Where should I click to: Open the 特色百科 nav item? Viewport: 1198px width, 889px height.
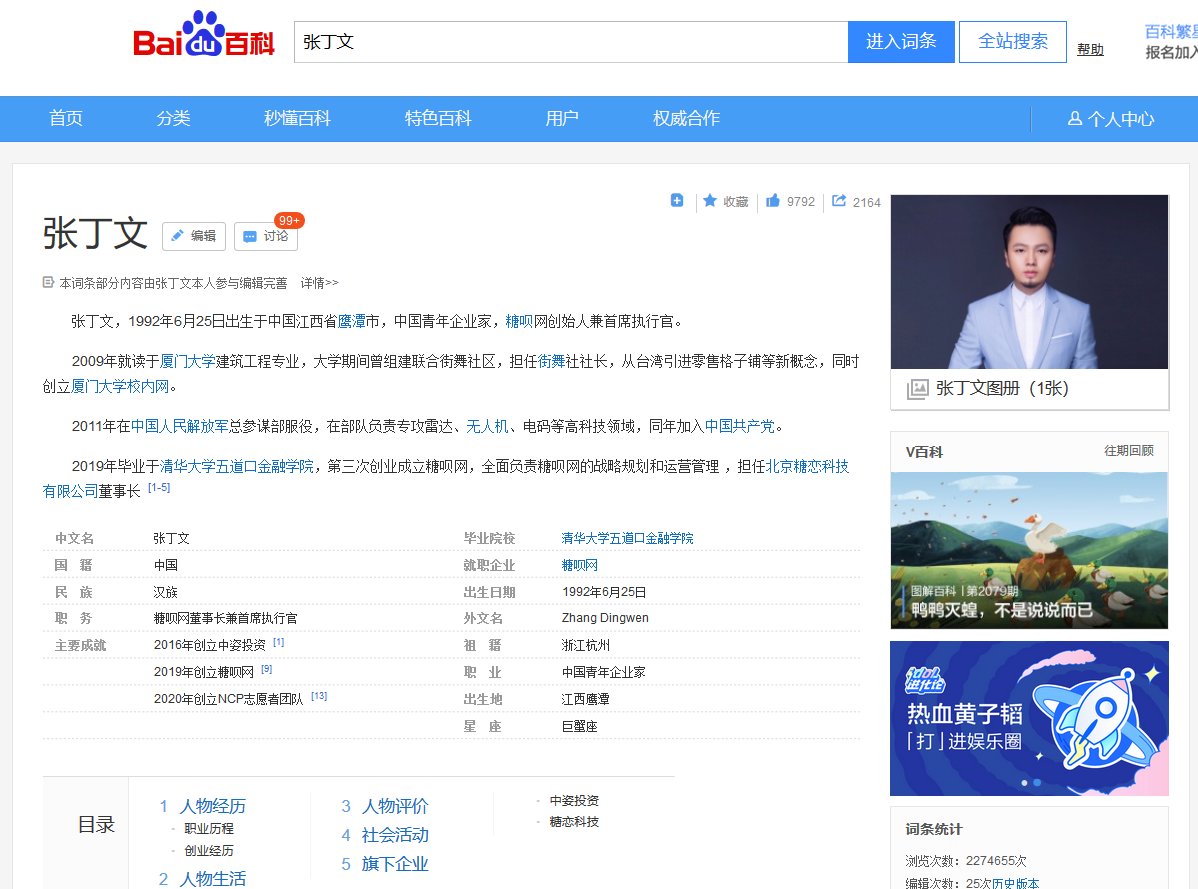438,118
